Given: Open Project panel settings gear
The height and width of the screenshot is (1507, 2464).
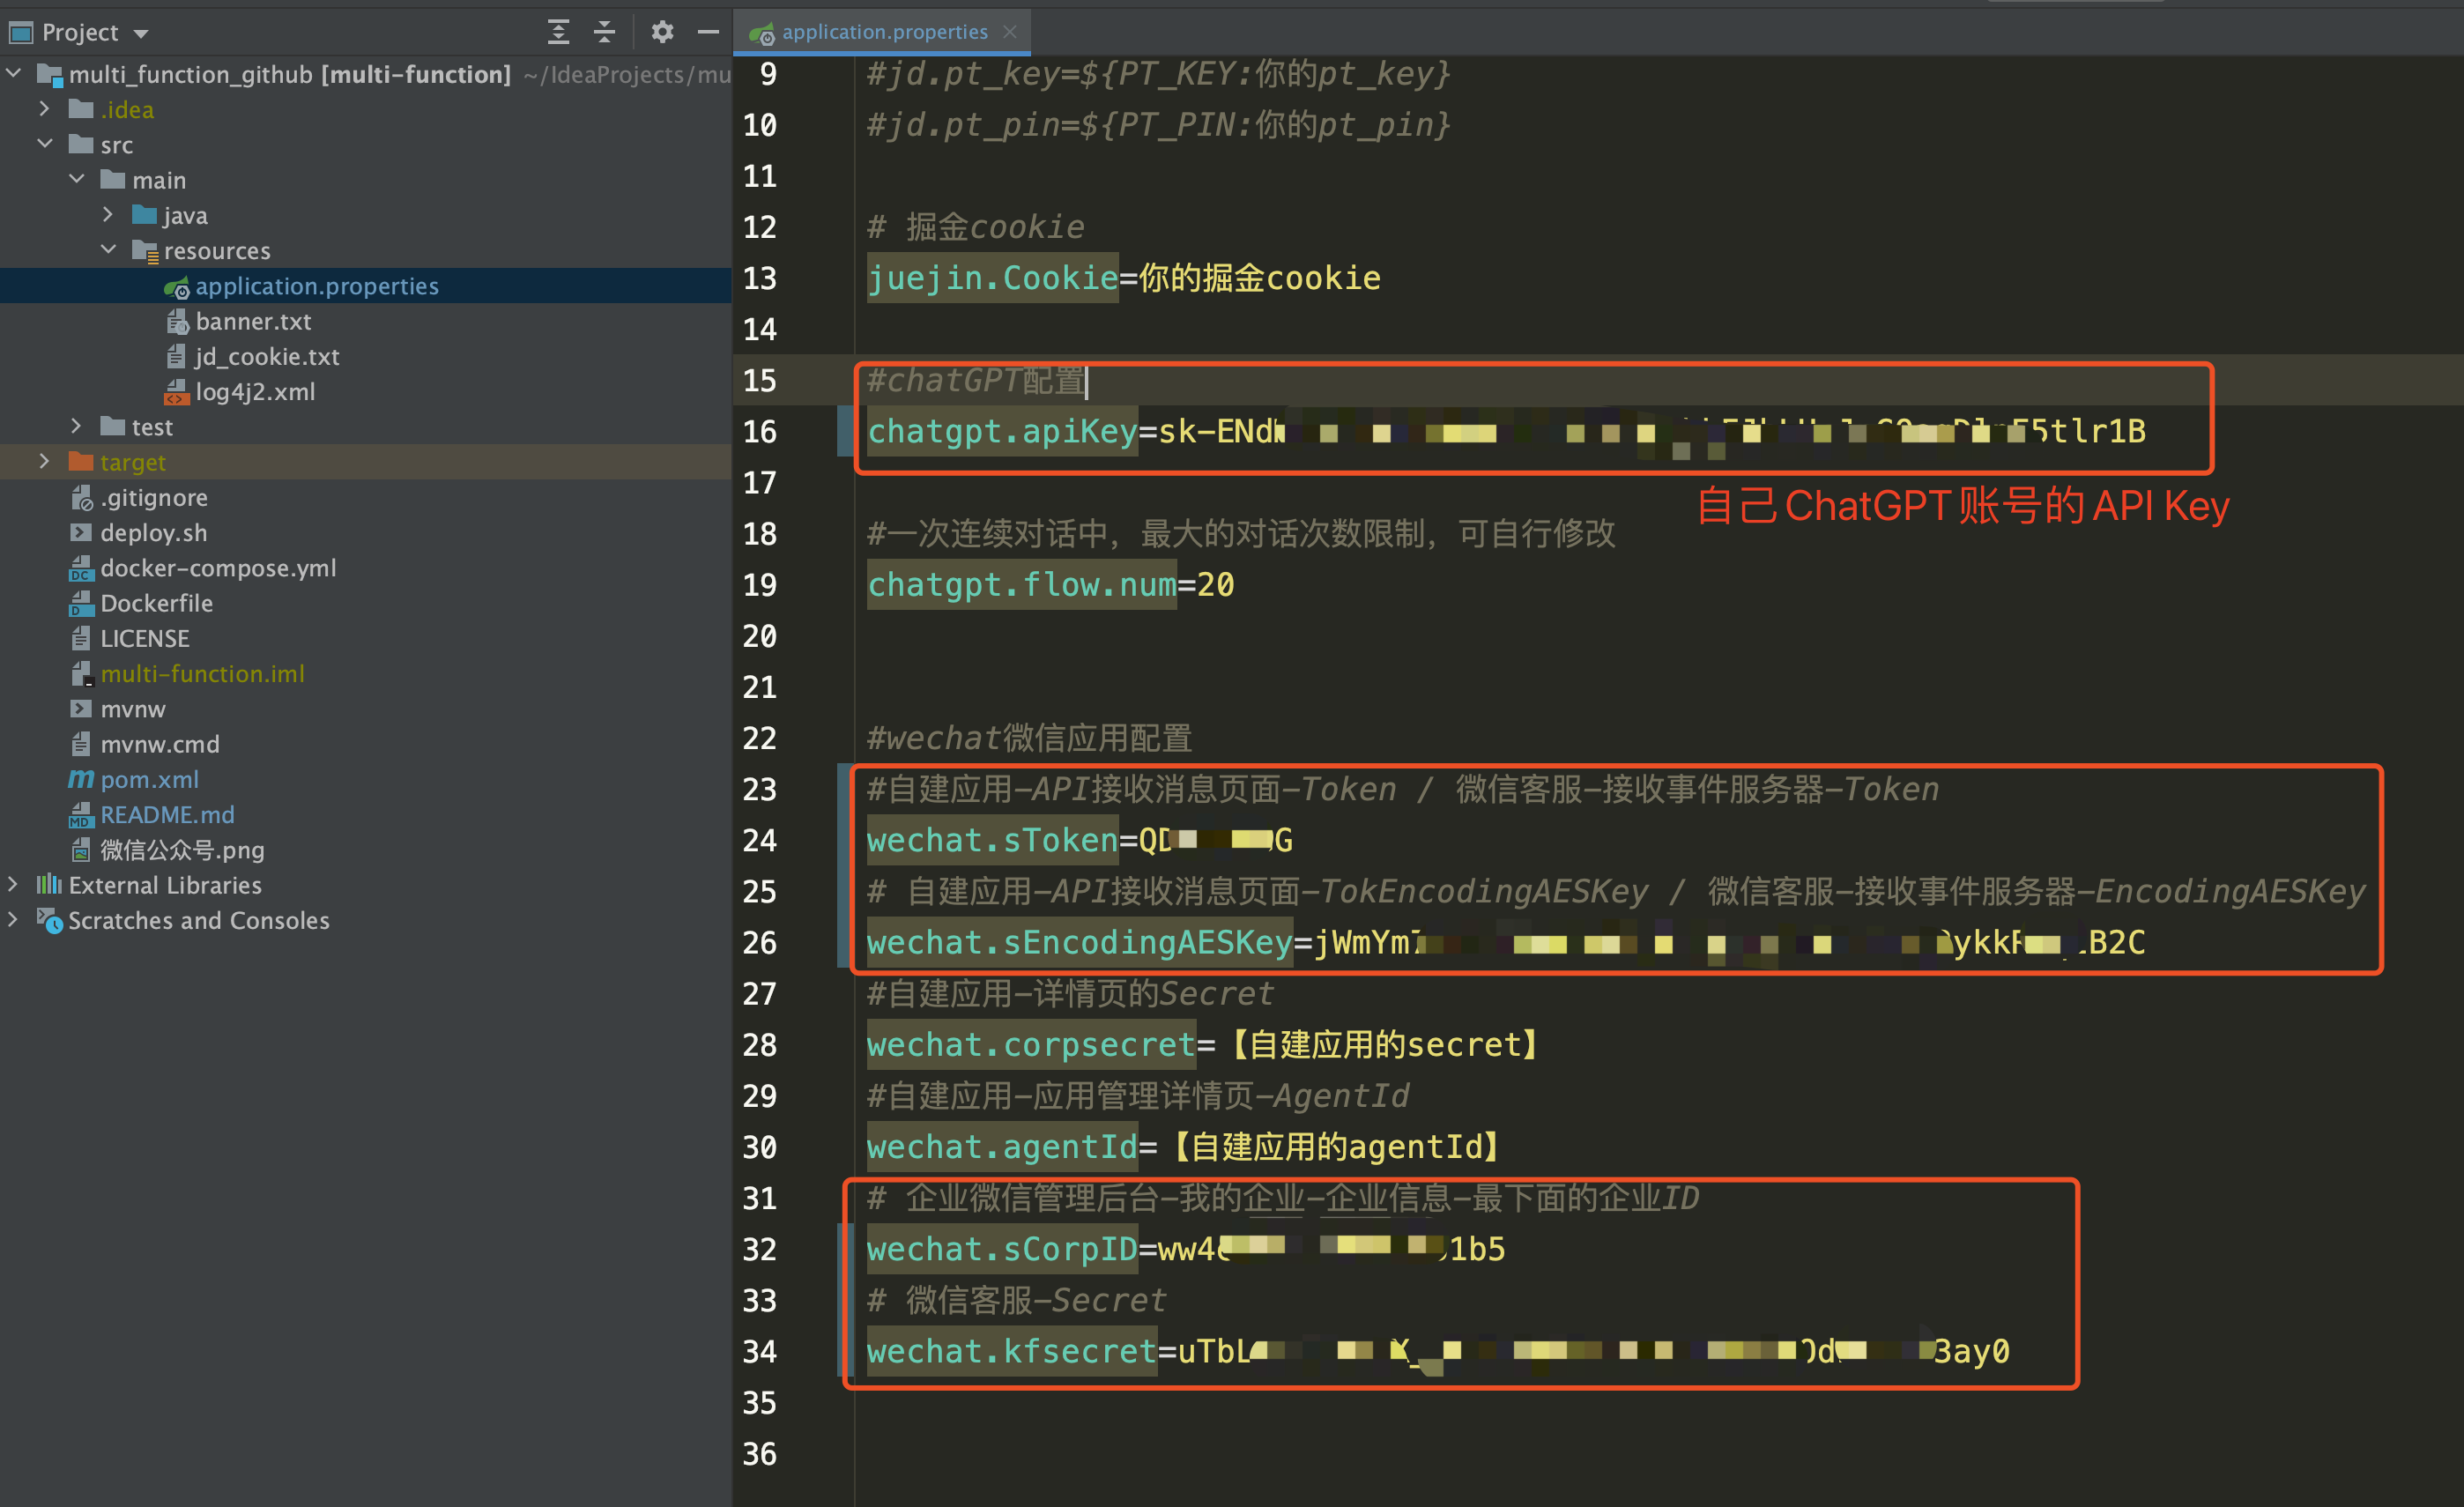Looking at the screenshot, I should click(662, 32).
